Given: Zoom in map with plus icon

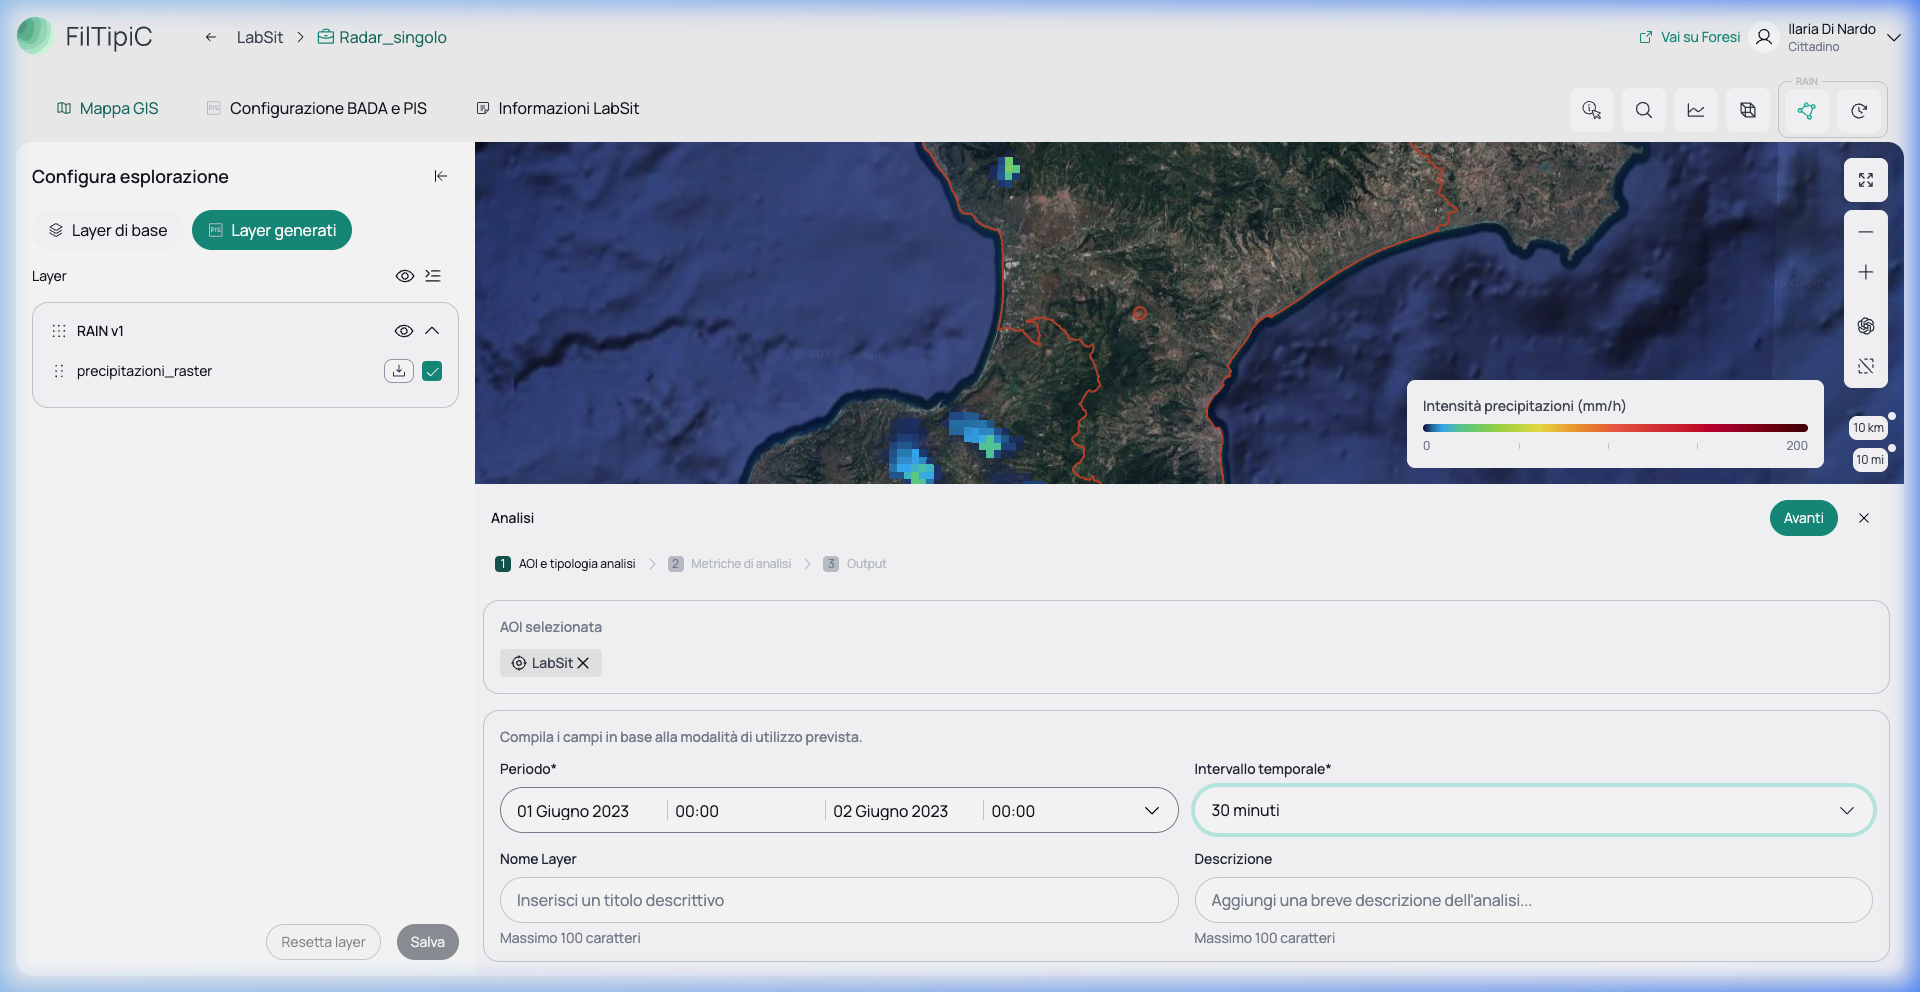Looking at the screenshot, I should click(x=1866, y=272).
